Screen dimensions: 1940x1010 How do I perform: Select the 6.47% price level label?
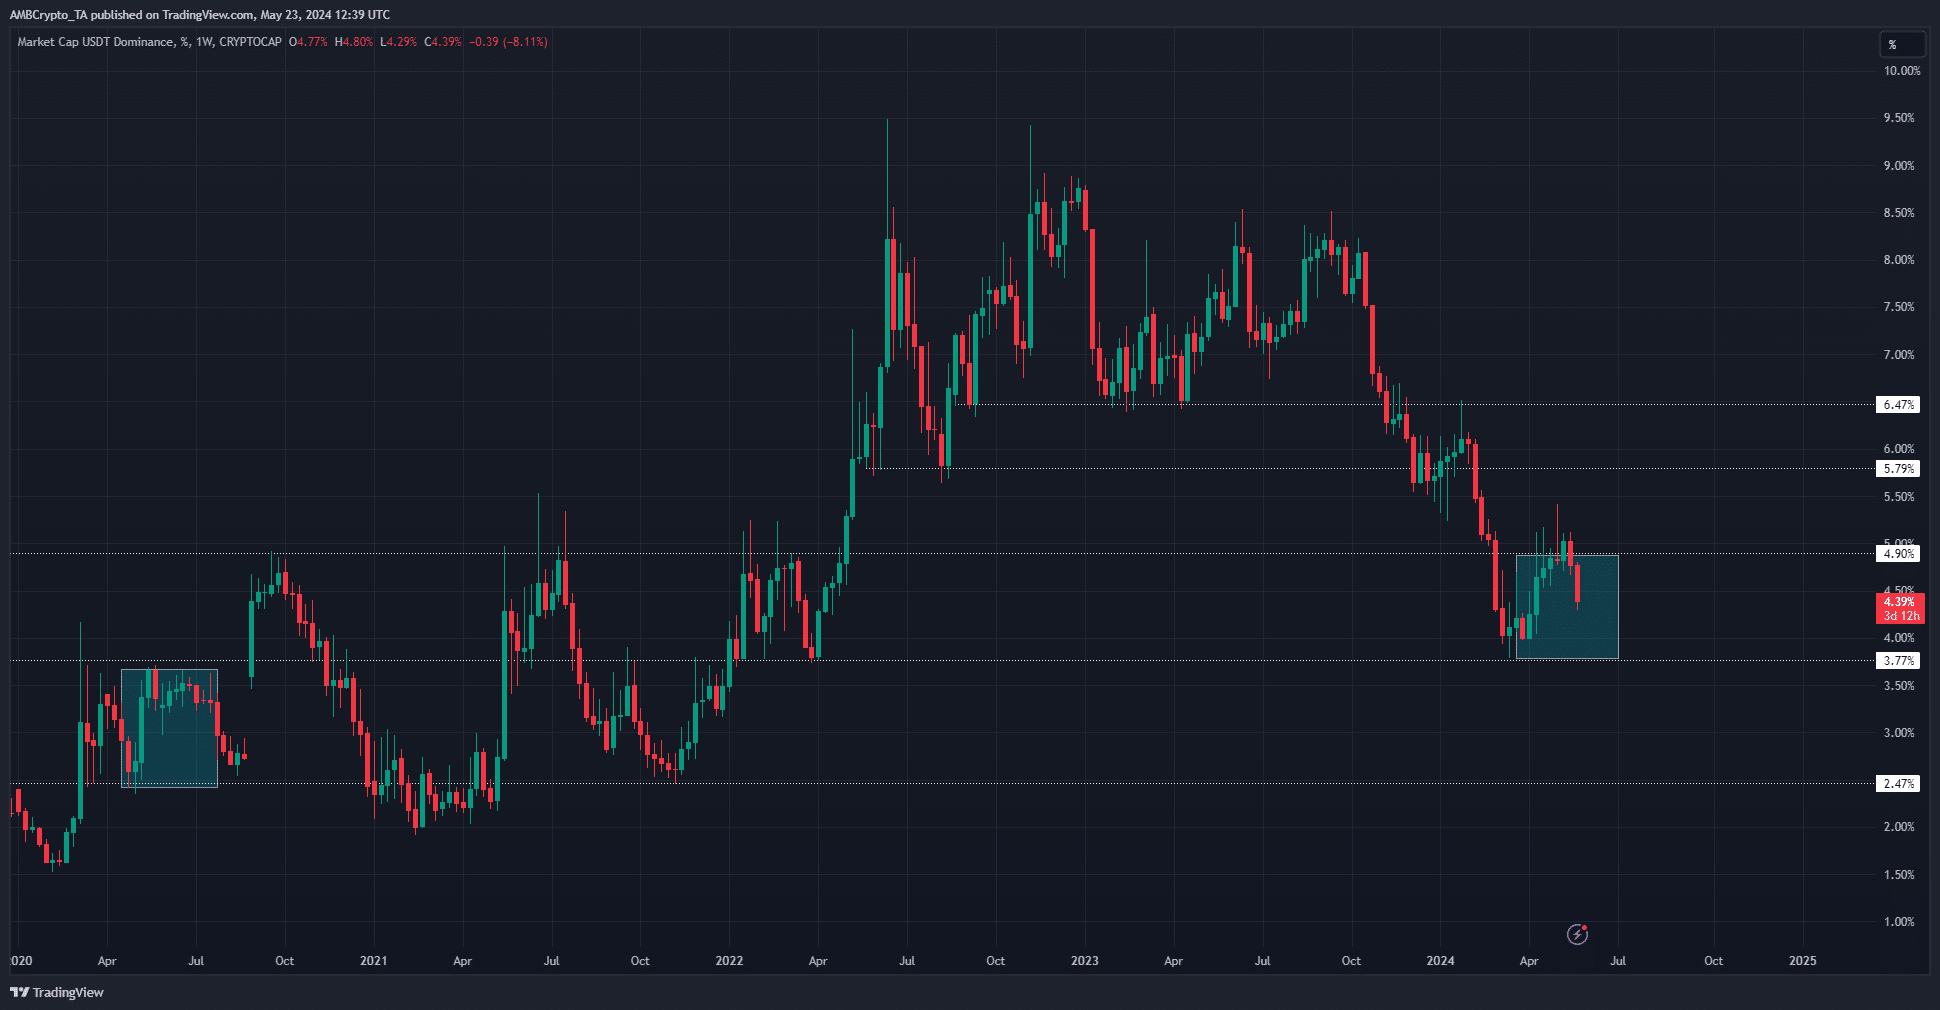point(1898,405)
